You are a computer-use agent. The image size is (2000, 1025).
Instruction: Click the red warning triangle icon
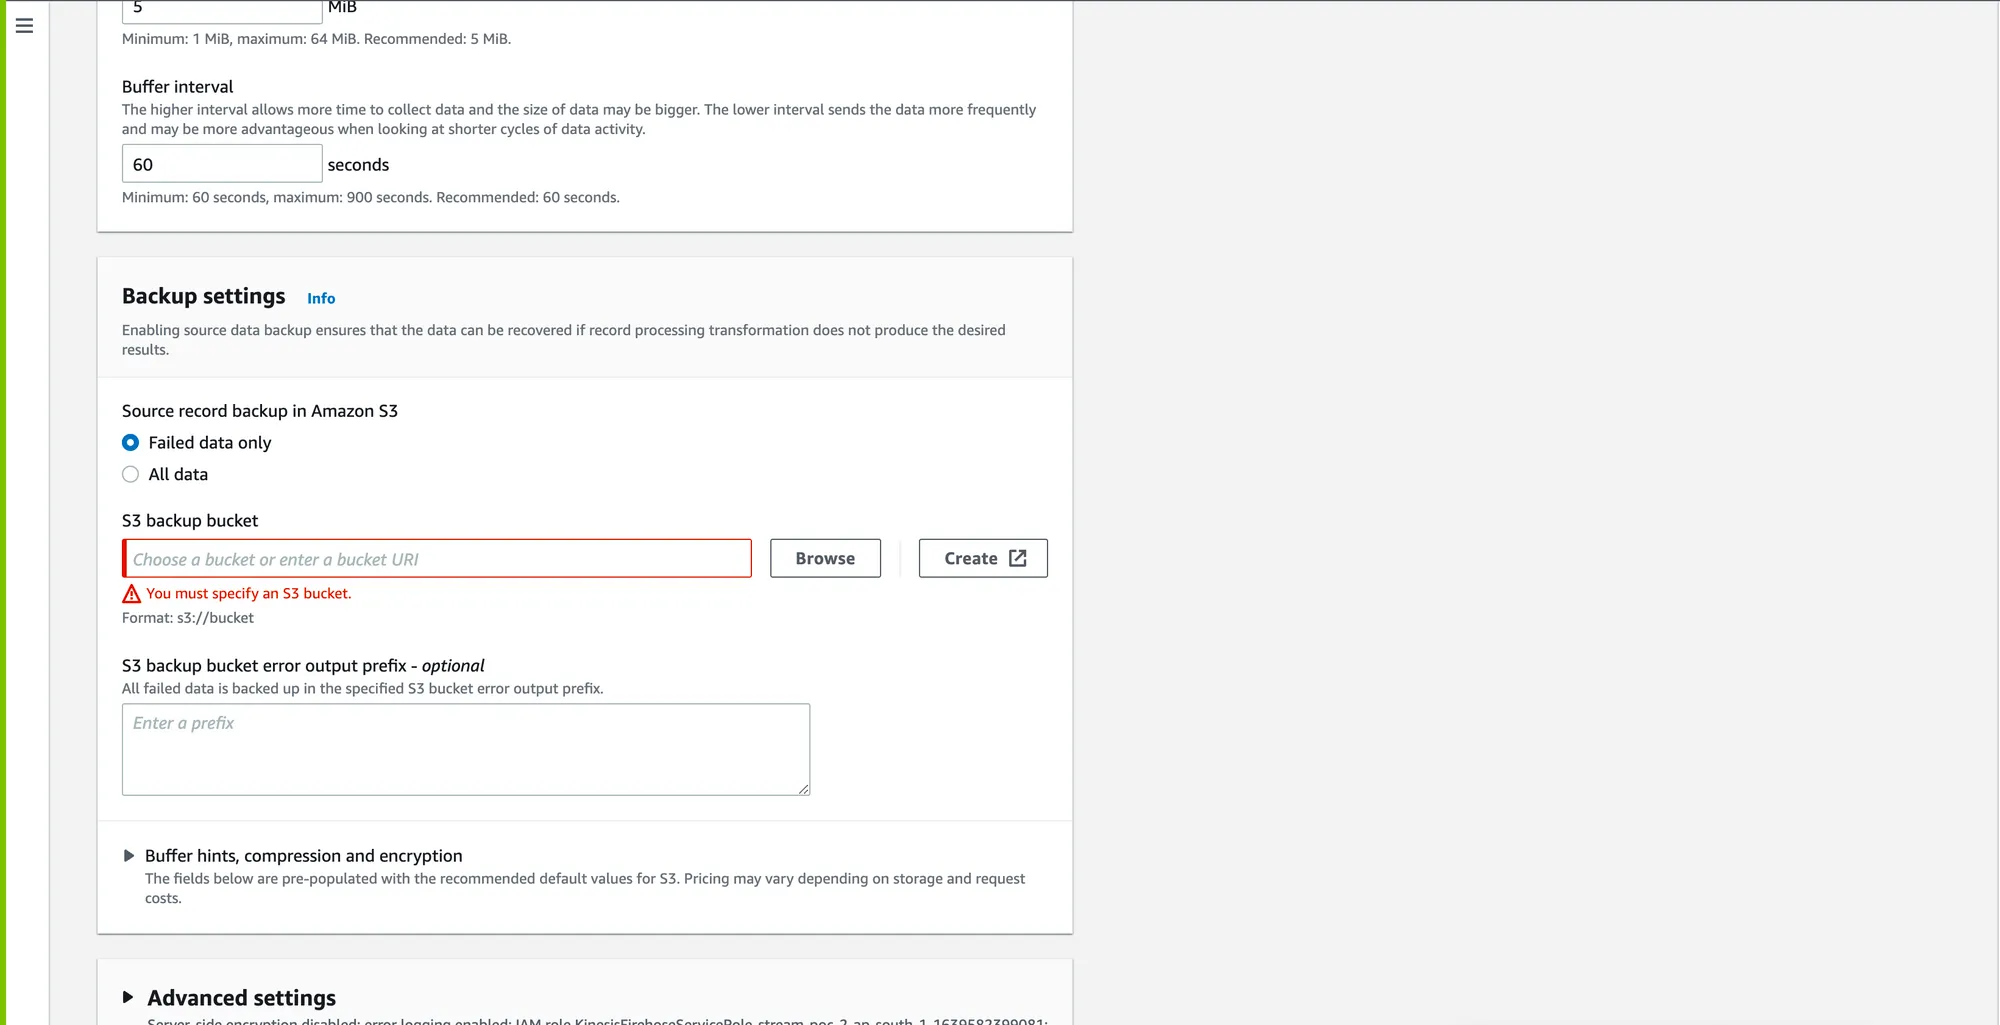[x=131, y=594]
